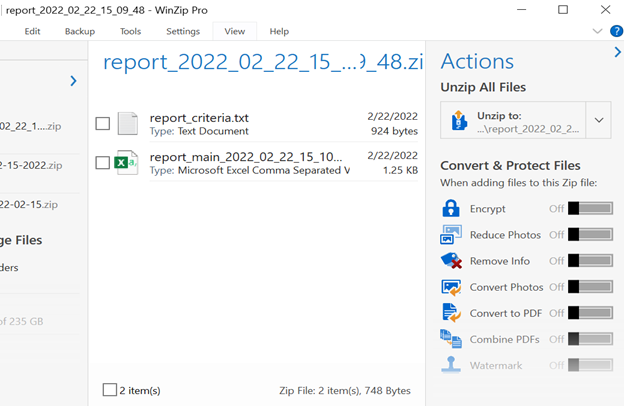
Task: Click the Excel CSV file icon
Action: pos(127,163)
